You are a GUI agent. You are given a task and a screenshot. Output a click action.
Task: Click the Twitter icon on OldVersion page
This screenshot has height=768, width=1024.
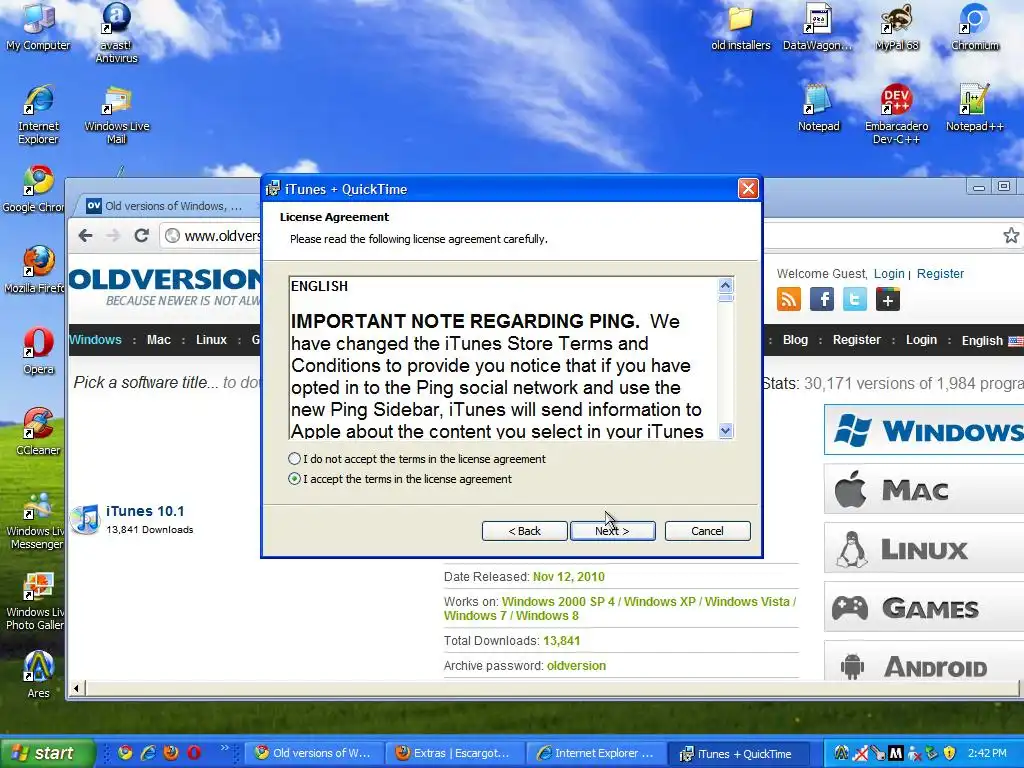click(855, 299)
